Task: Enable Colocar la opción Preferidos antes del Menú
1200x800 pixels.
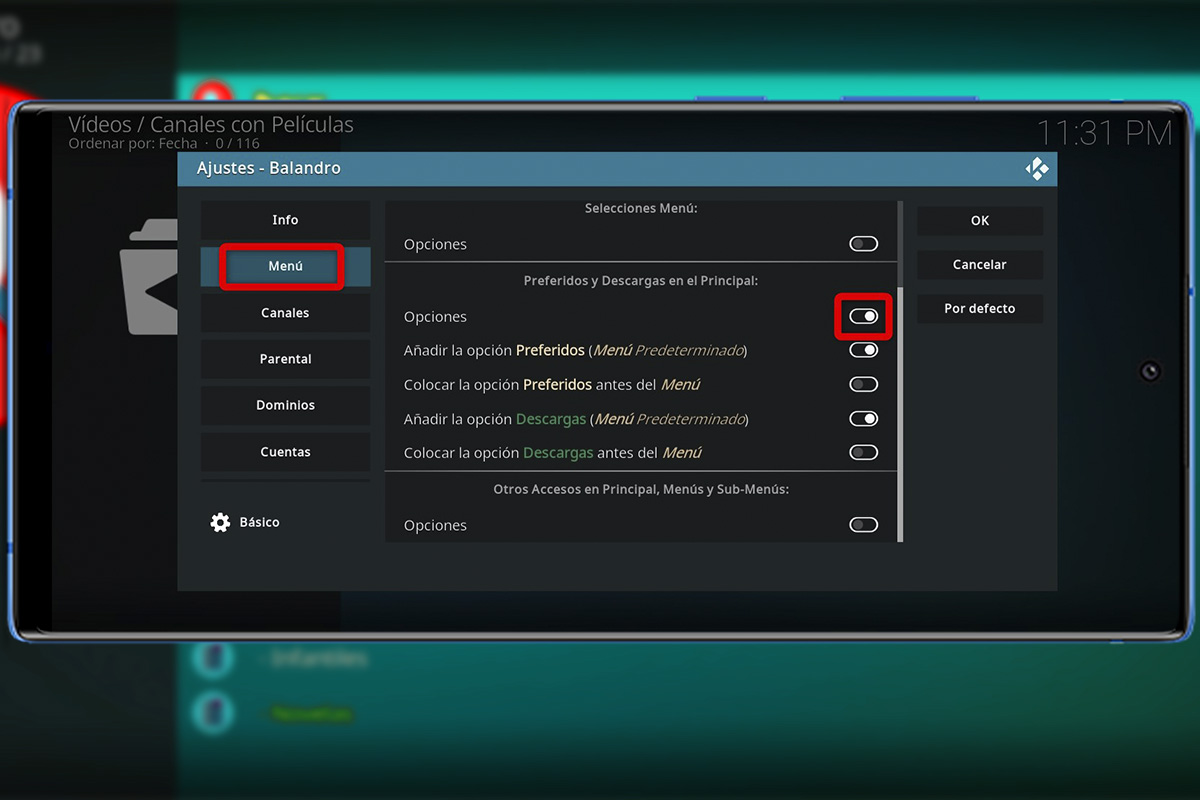Action: click(862, 384)
